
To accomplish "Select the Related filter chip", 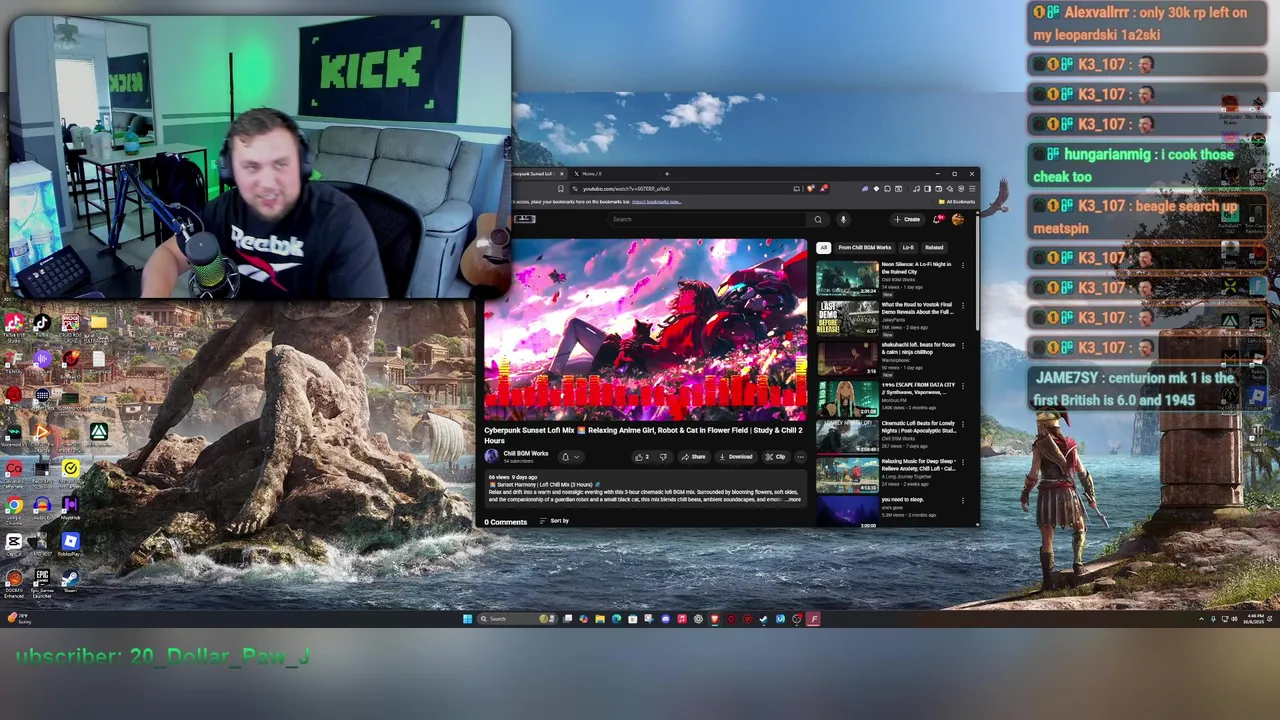I will 934,247.
